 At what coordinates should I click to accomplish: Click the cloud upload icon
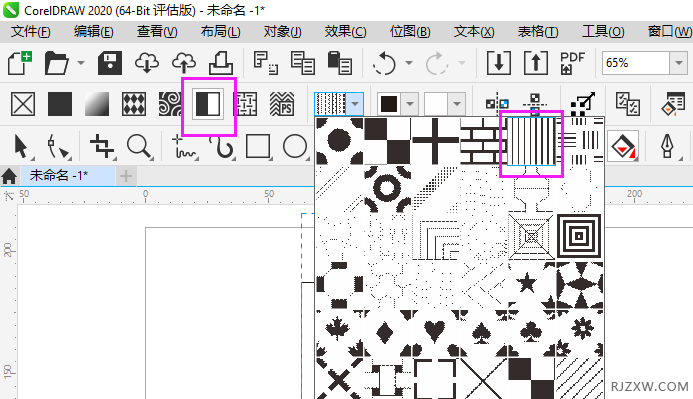click(184, 63)
